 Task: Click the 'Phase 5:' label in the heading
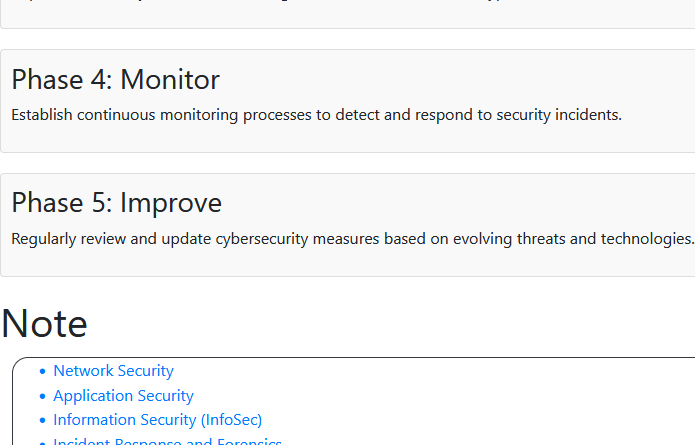tap(62, 203)
